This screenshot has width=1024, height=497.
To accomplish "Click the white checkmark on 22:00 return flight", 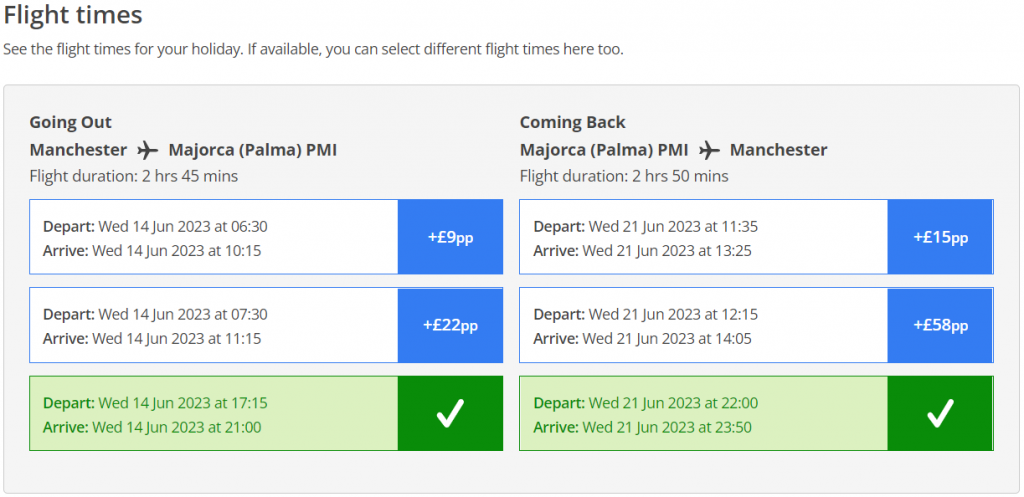I will (x=940, y=413).
